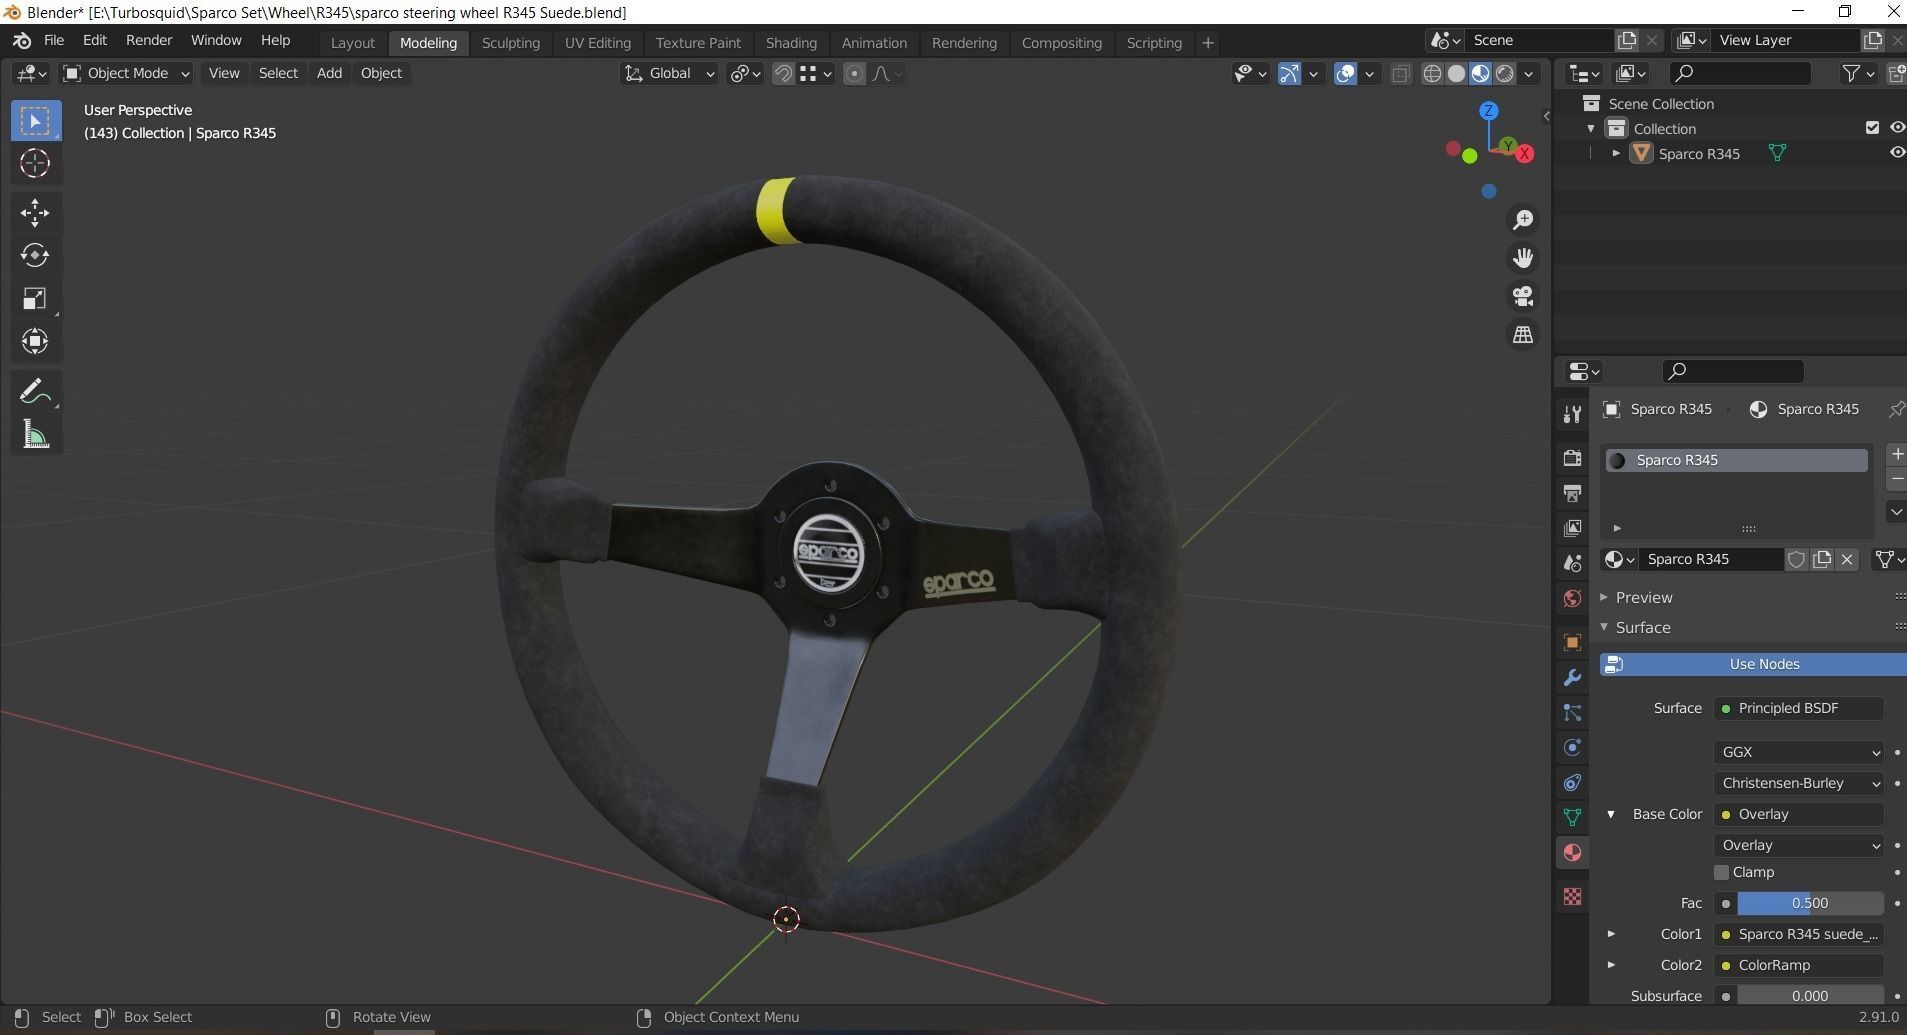Select the Material properties tab

(x=1572, y=852)
